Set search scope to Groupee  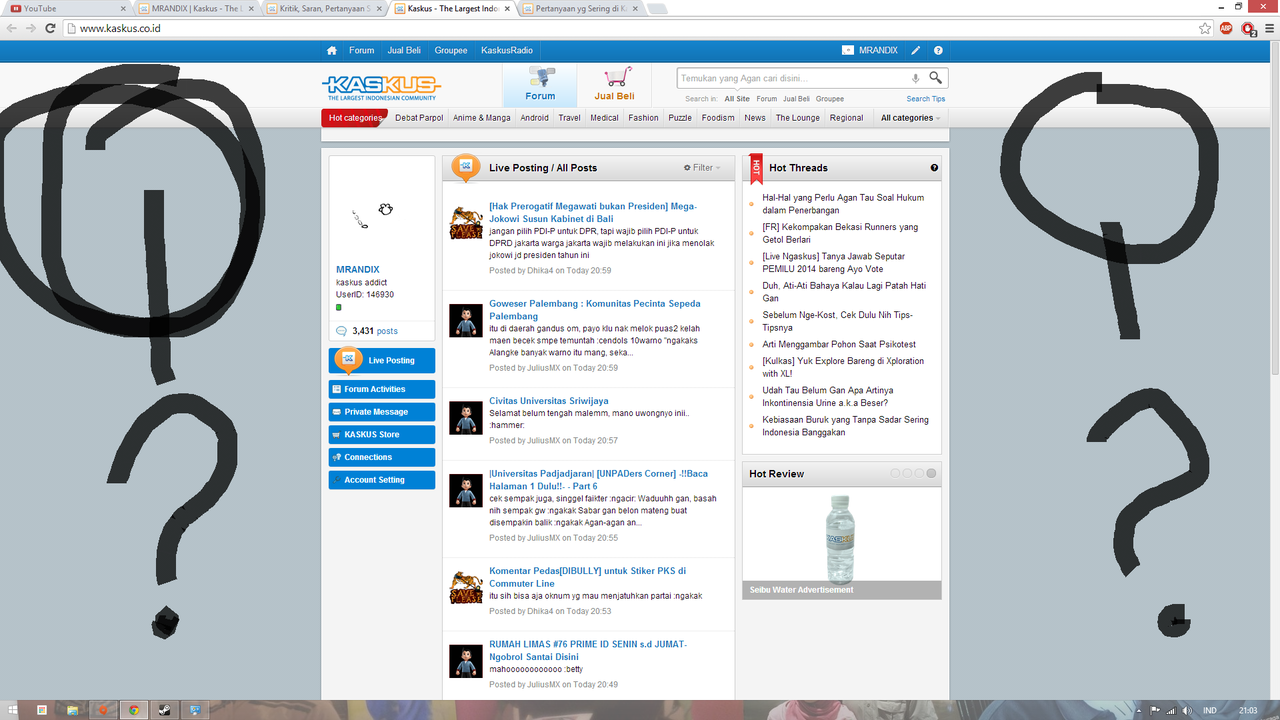tap(830, 99)
